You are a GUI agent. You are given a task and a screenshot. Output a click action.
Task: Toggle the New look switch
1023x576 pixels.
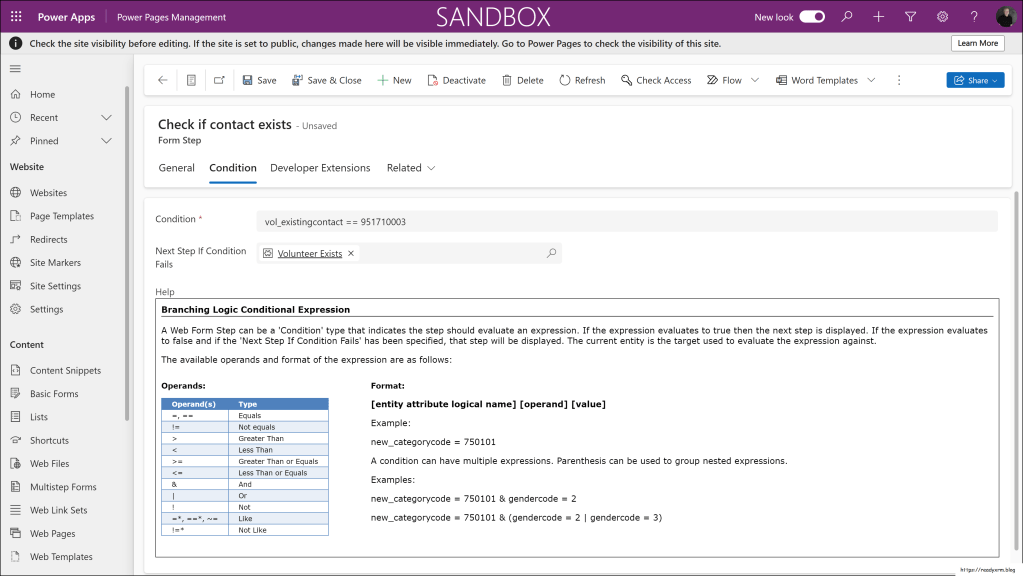[812, 17]
